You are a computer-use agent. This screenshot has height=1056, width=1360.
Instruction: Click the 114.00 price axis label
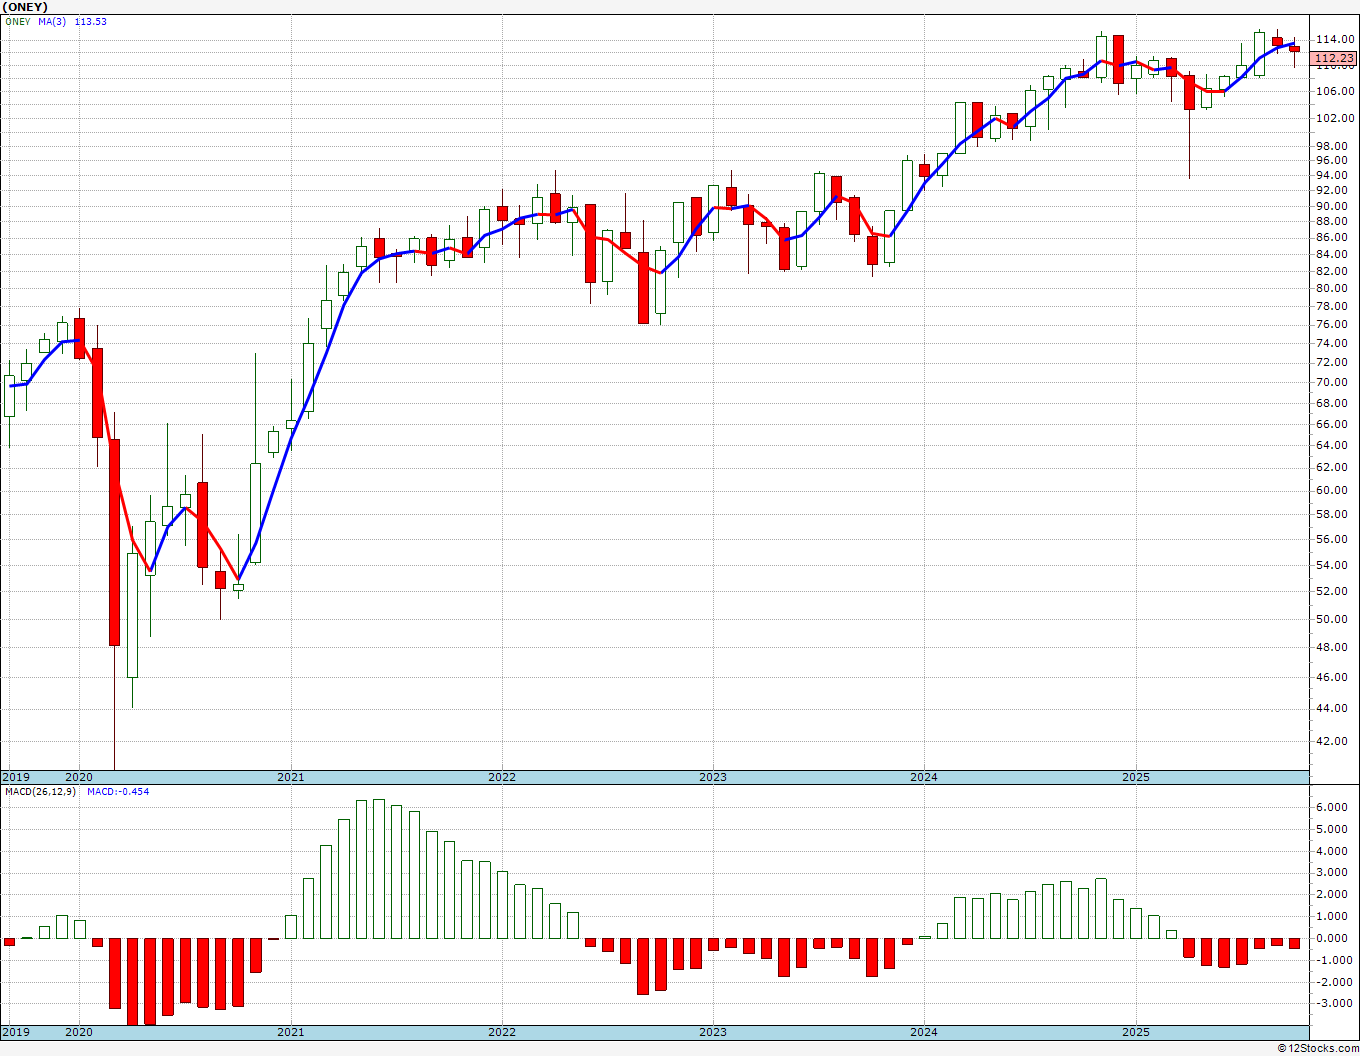pos(1335,40)
